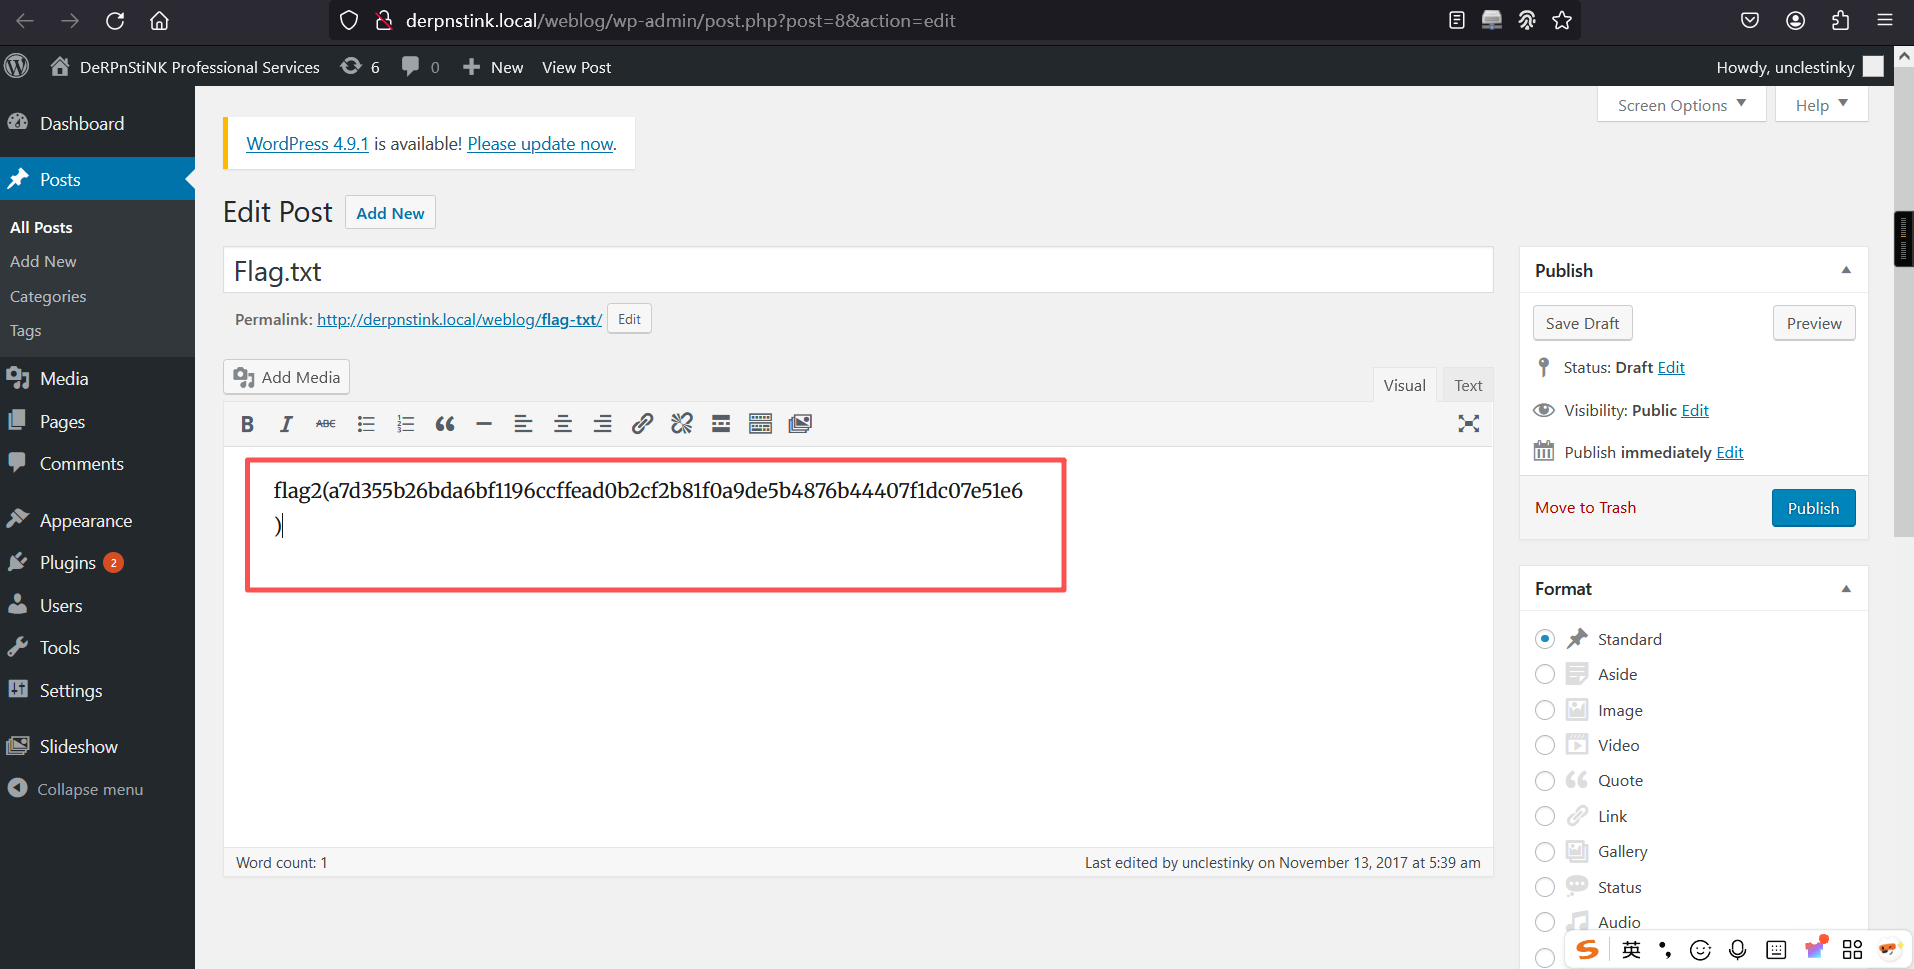Select the Link post format

click(x=1545, y=816)
